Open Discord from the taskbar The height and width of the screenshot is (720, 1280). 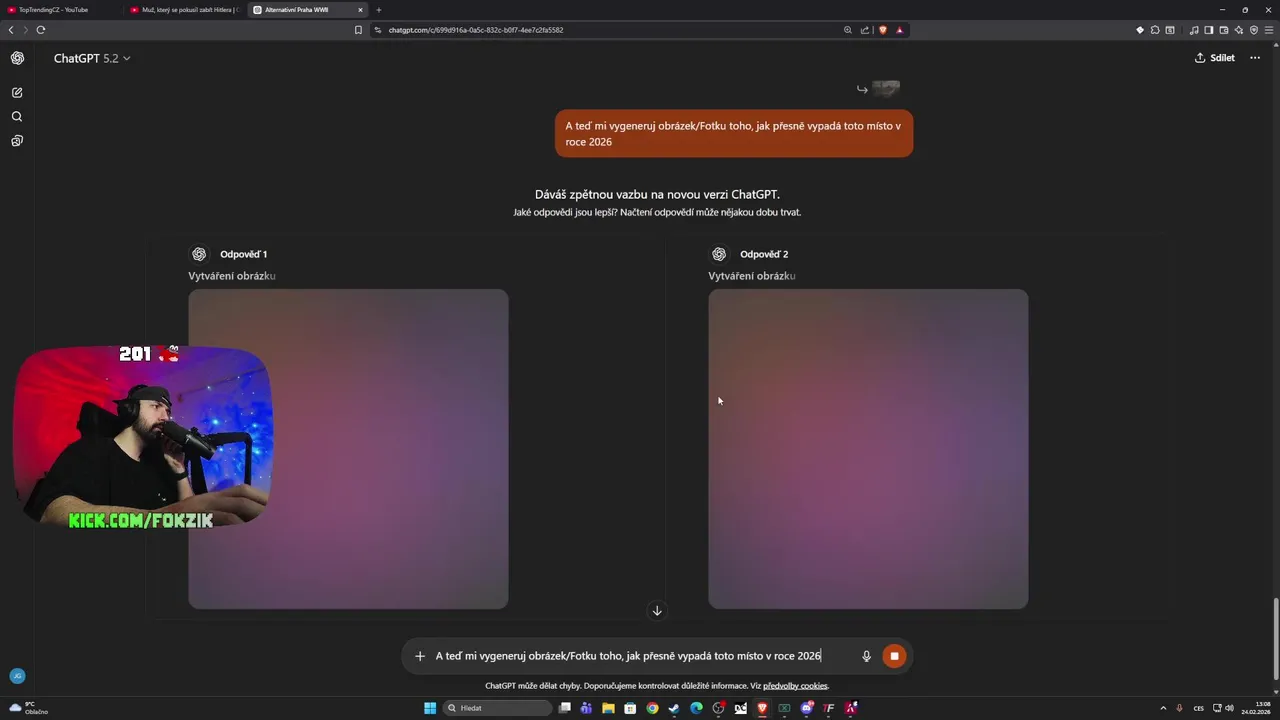807,708
